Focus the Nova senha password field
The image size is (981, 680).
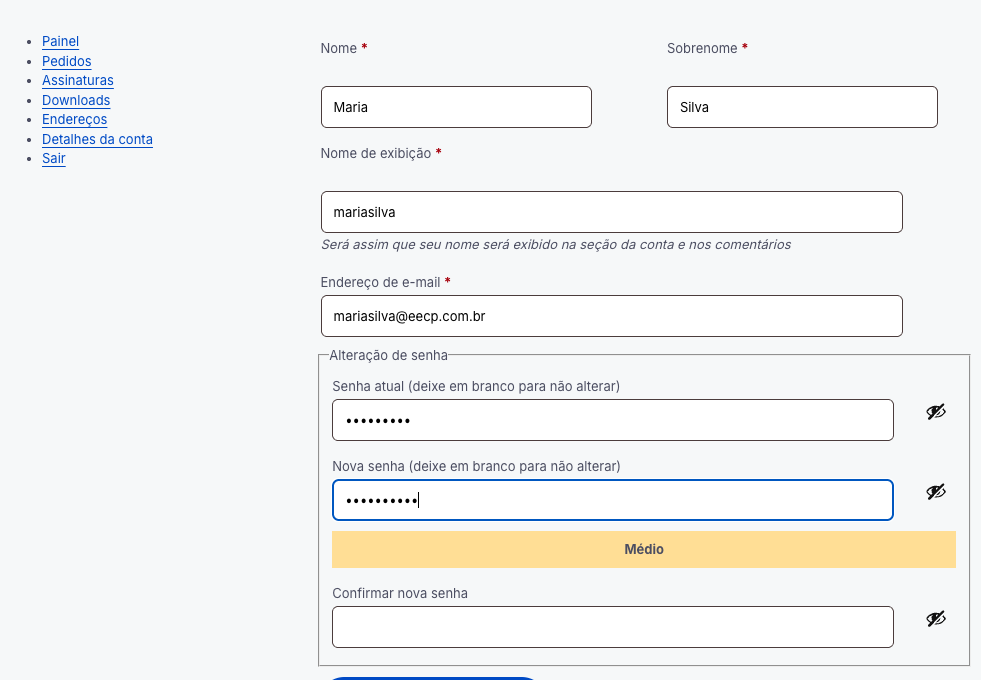[x=612, y=500]
